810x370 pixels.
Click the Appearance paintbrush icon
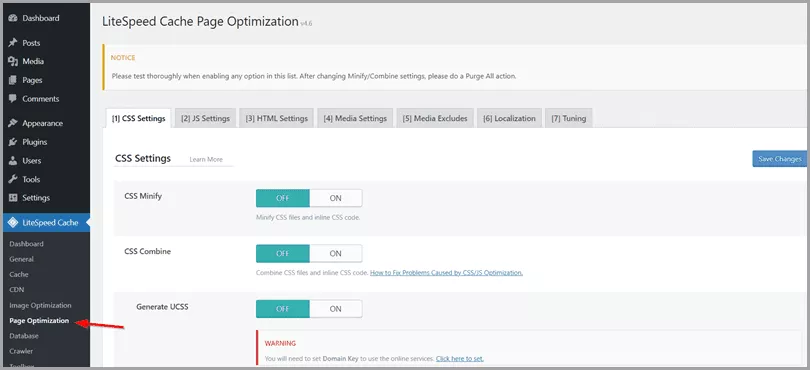[x=13, y=124]
